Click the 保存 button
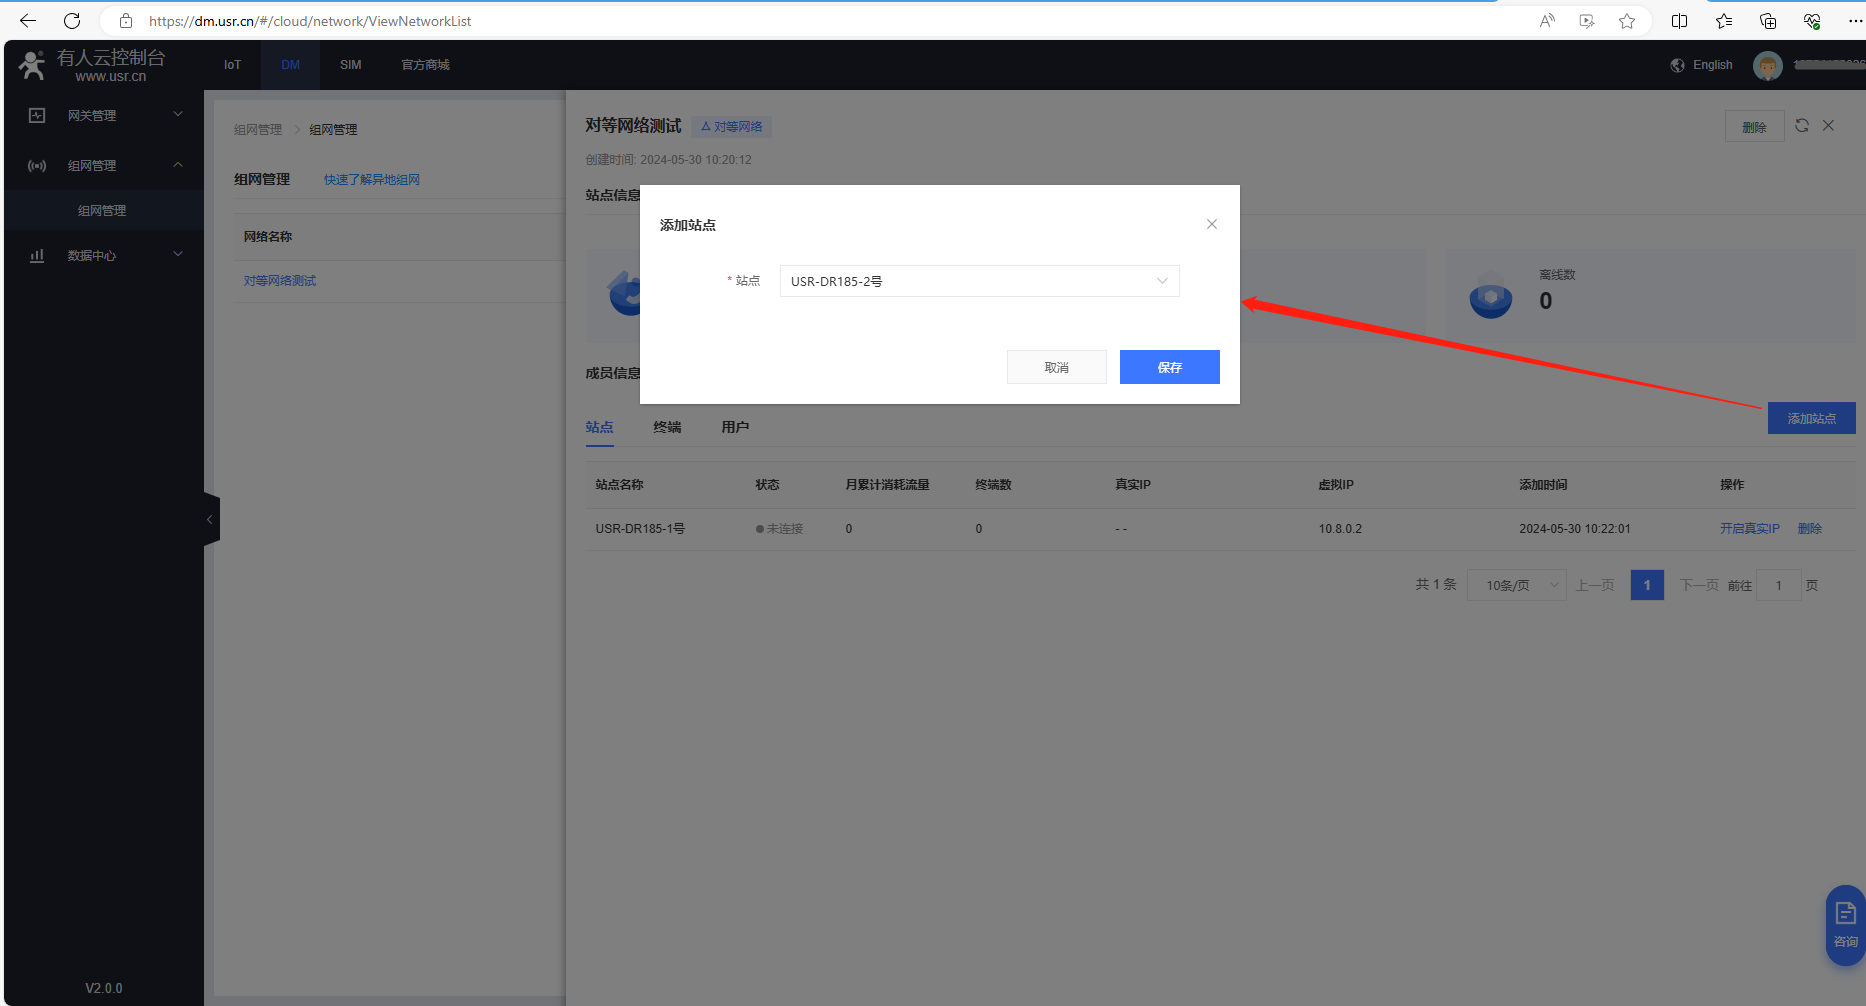 click(1169, 367)
